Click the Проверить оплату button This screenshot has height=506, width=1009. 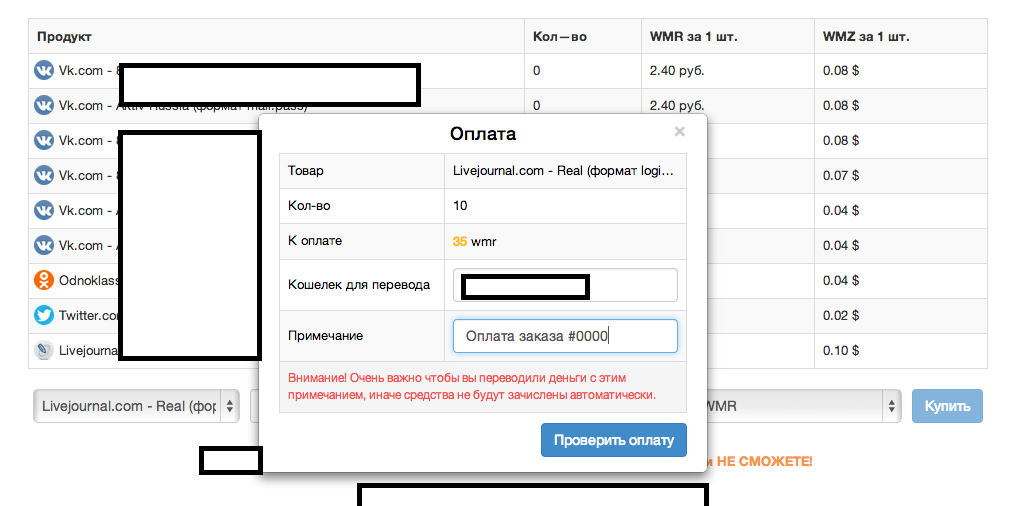(614, 440)
